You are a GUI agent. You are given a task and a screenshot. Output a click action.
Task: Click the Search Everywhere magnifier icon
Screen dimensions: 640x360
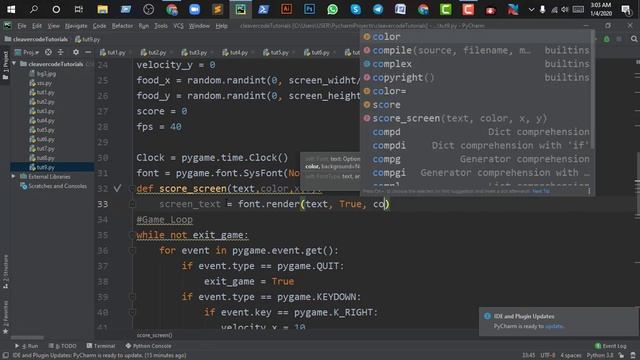click(634, 39)
